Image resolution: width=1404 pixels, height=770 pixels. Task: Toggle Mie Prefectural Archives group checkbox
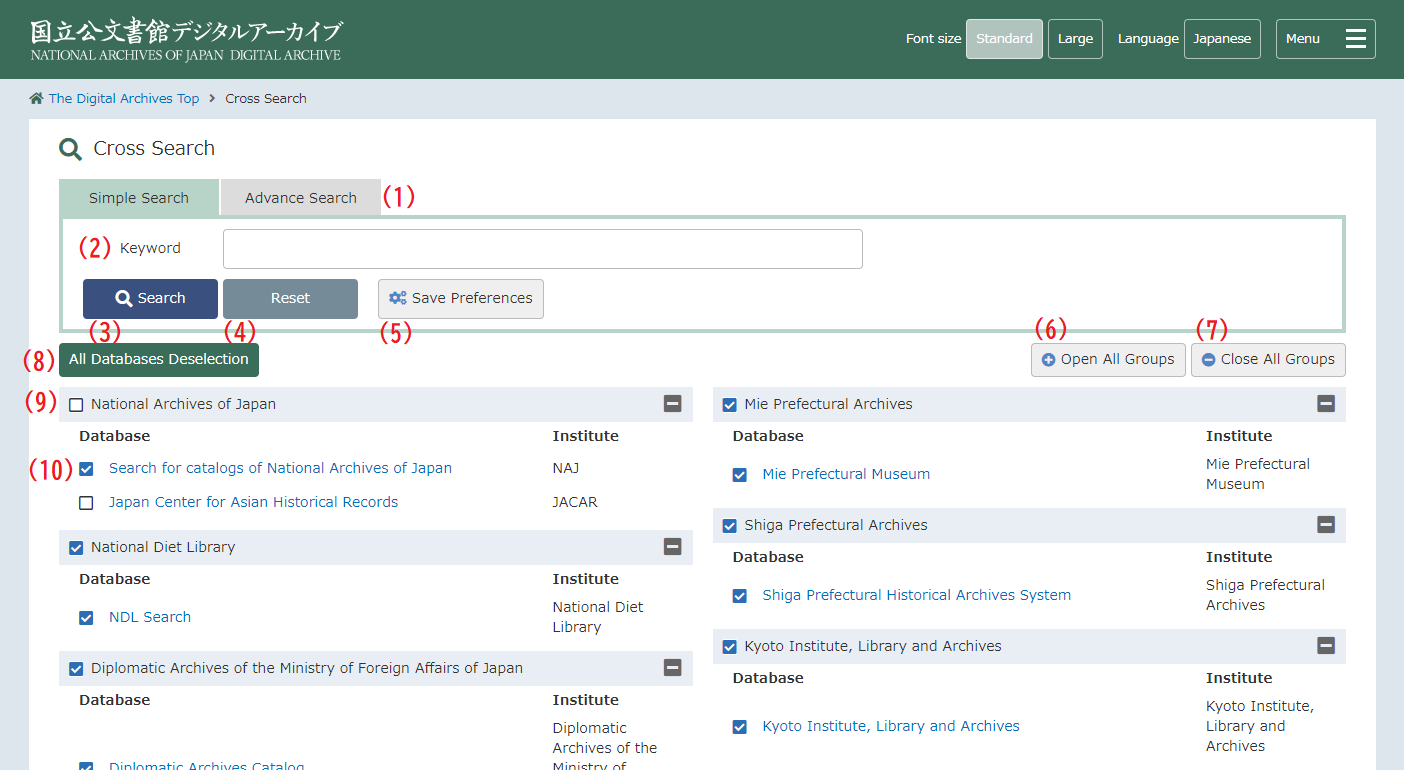pos(730,405)
